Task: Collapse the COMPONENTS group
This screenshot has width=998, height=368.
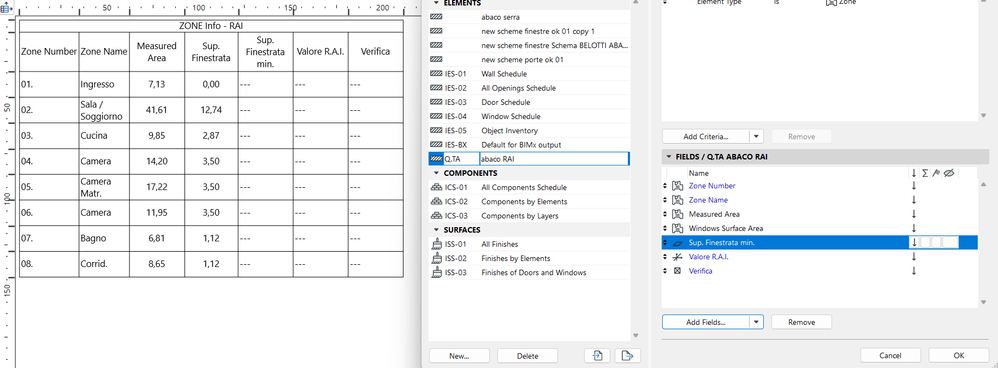Action: [435, 173]
